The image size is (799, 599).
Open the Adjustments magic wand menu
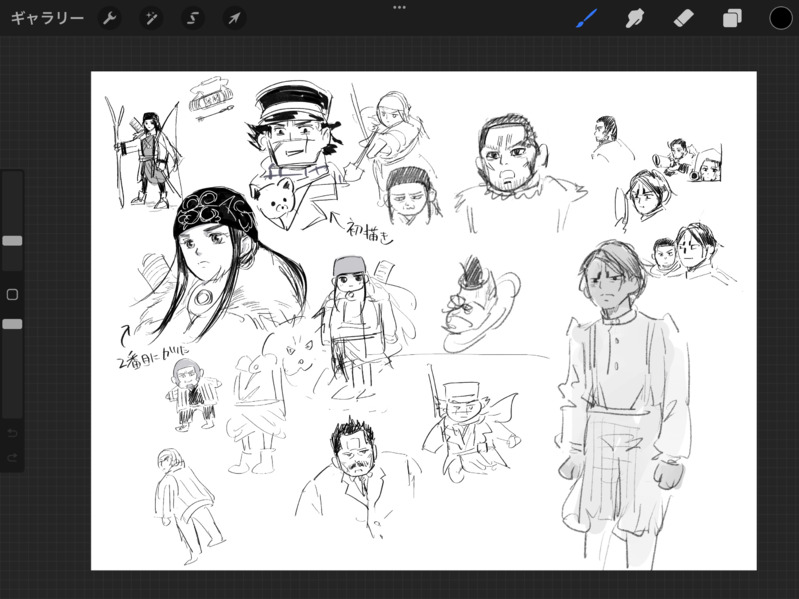click(x=151, y=19)
